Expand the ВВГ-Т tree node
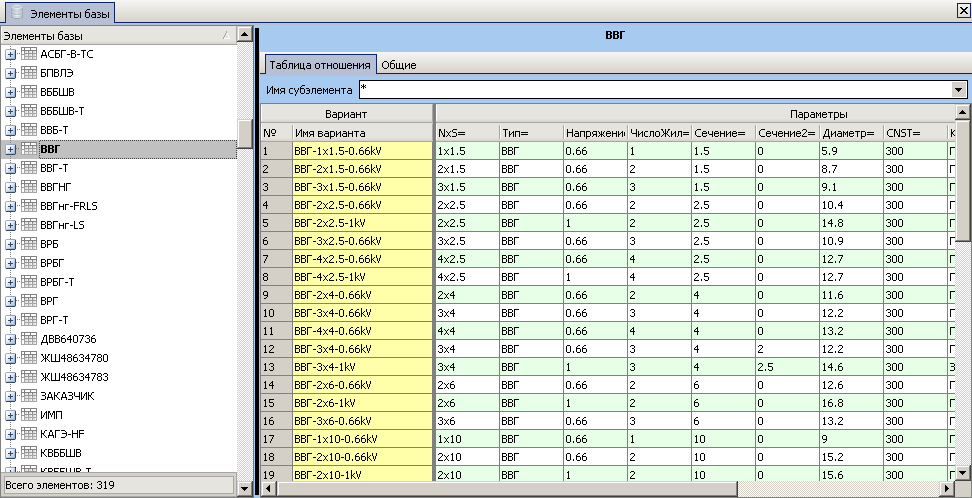Viewport: 972px width, 498px height. coord(10,168)
